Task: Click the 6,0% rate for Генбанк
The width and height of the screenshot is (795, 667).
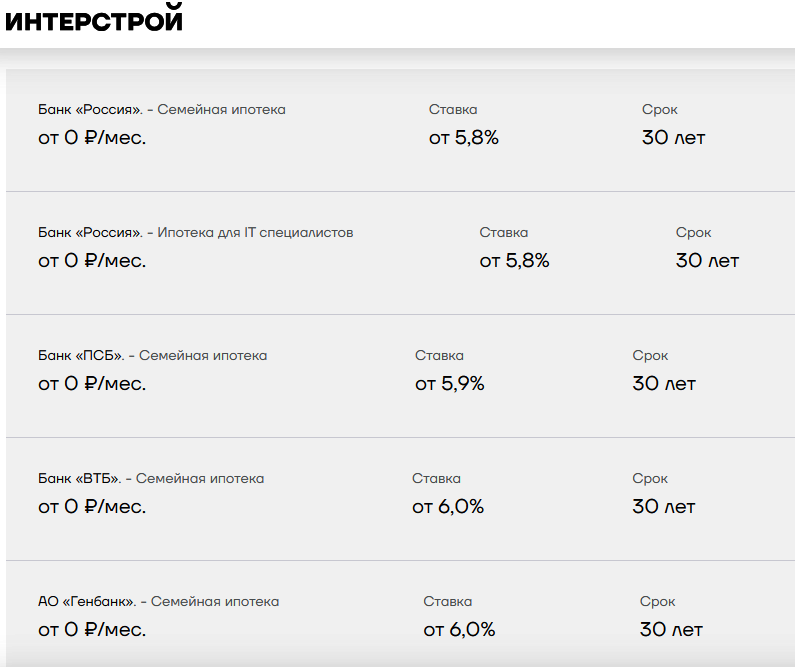Action: [459, 630]
